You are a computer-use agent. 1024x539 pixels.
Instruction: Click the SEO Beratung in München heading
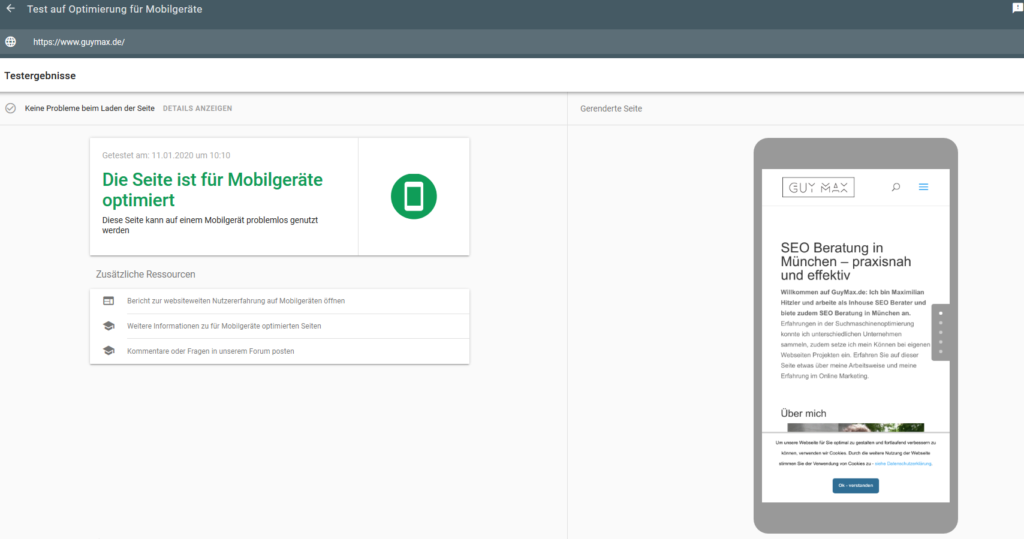pyautogui.click(x=846, y=261)
